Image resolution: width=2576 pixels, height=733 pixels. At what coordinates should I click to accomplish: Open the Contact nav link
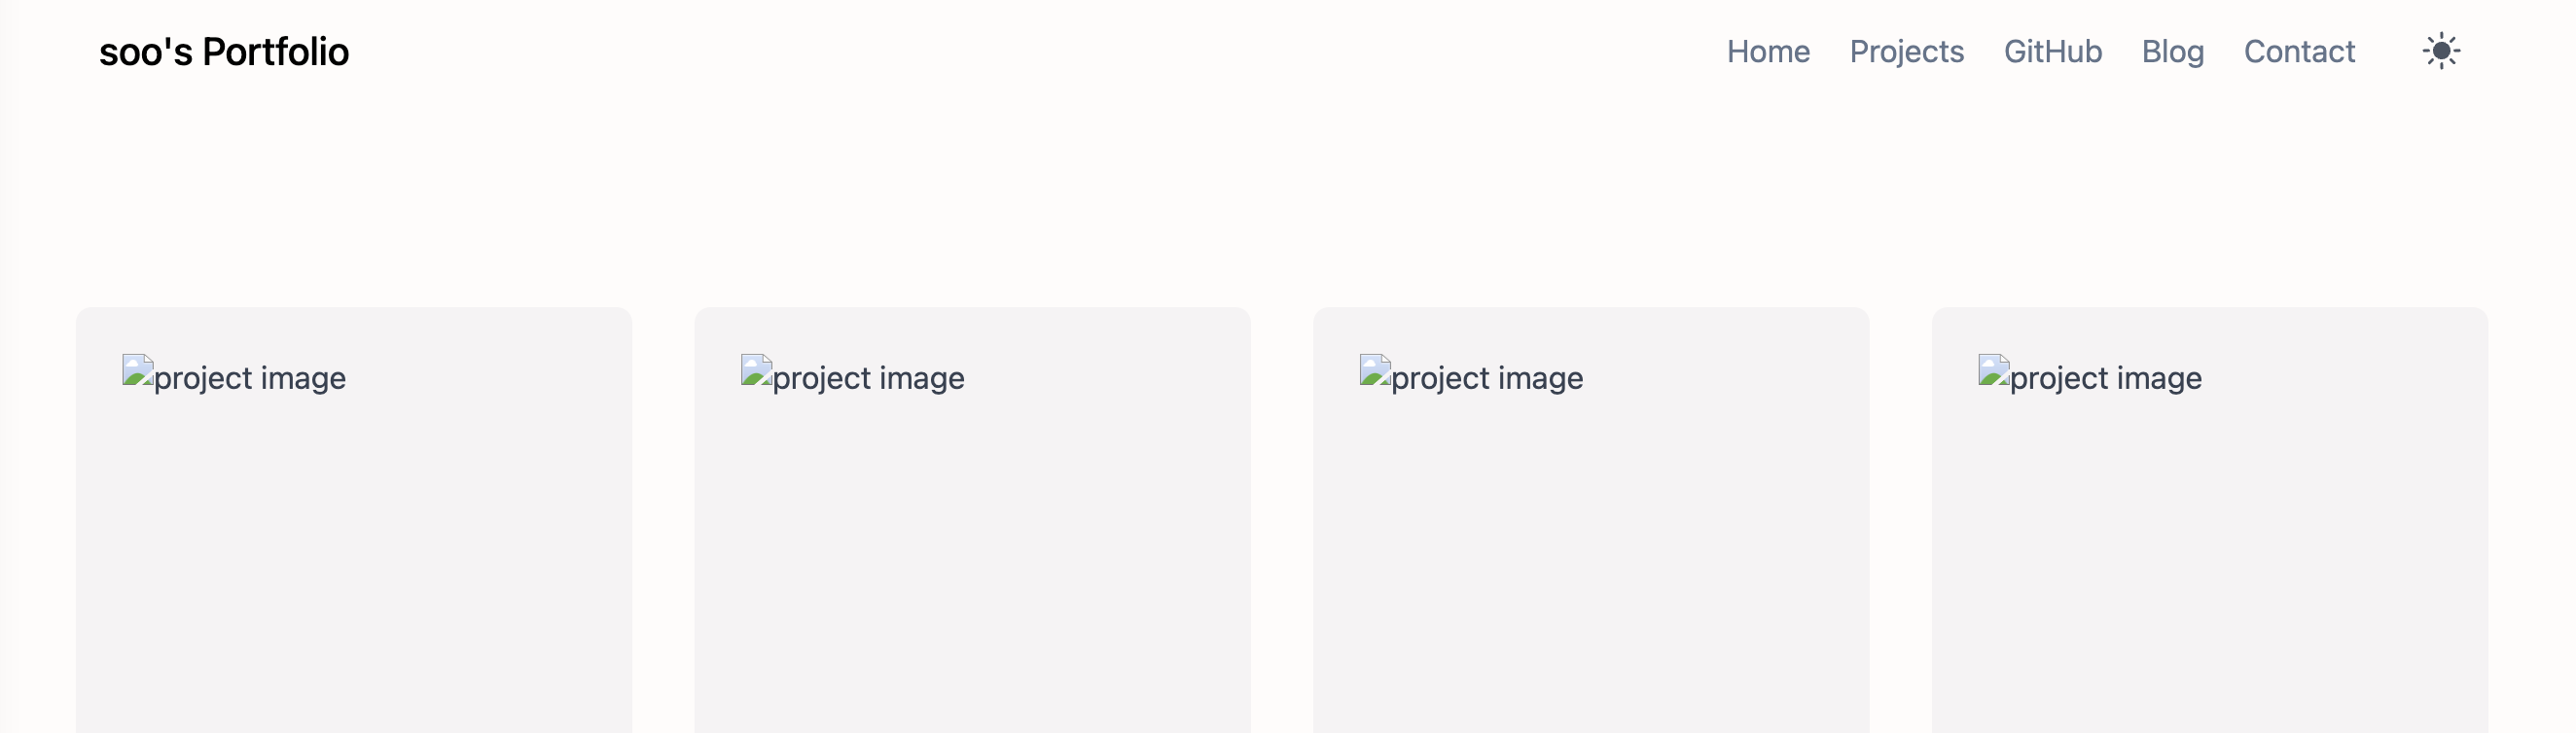tap(2299, 51)
